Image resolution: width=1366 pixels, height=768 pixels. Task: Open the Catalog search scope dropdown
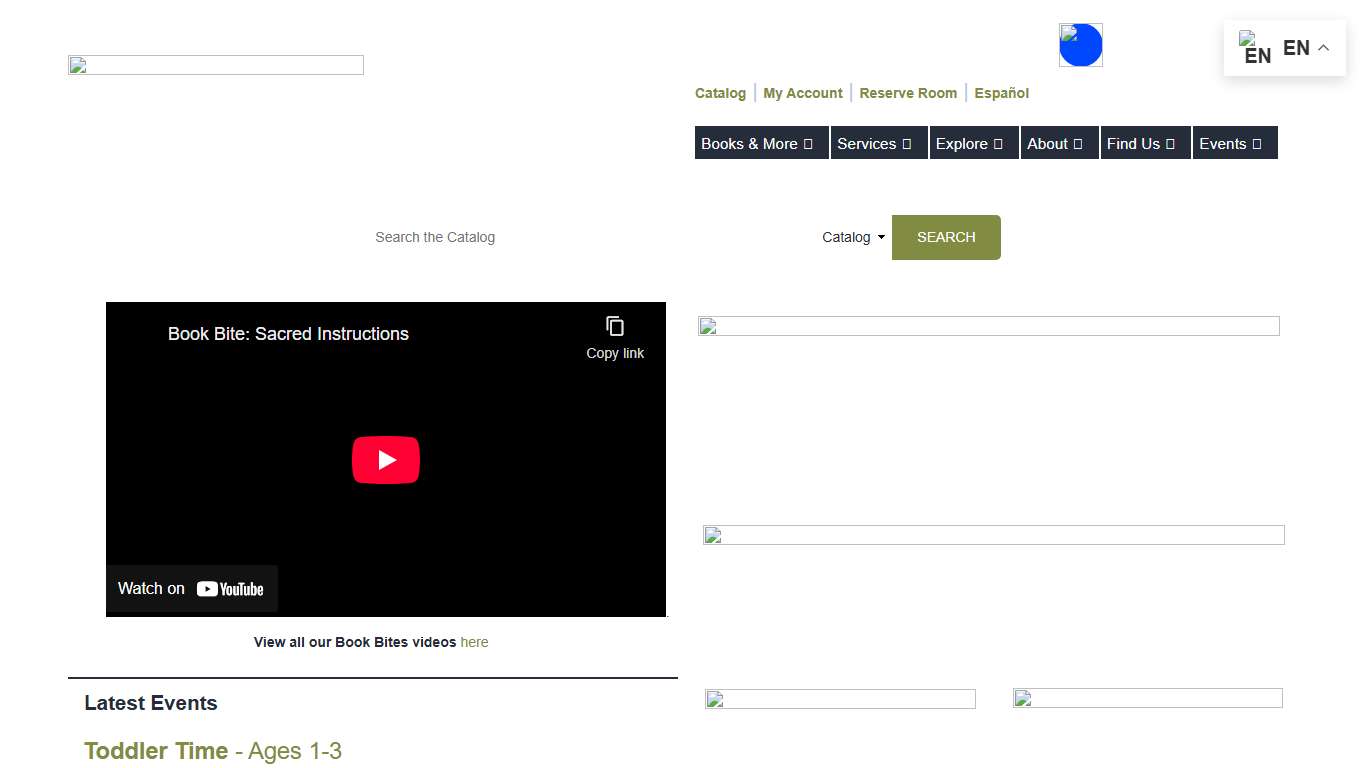tap(853, 237)
